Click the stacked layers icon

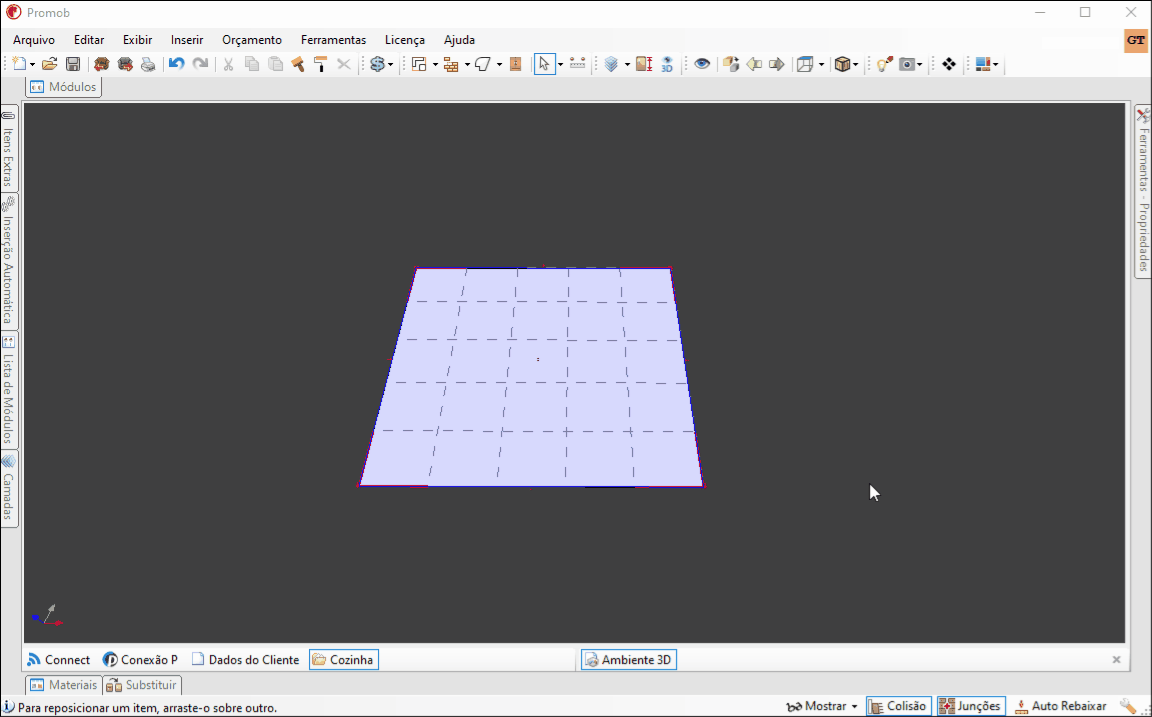(x=611, y=64)
